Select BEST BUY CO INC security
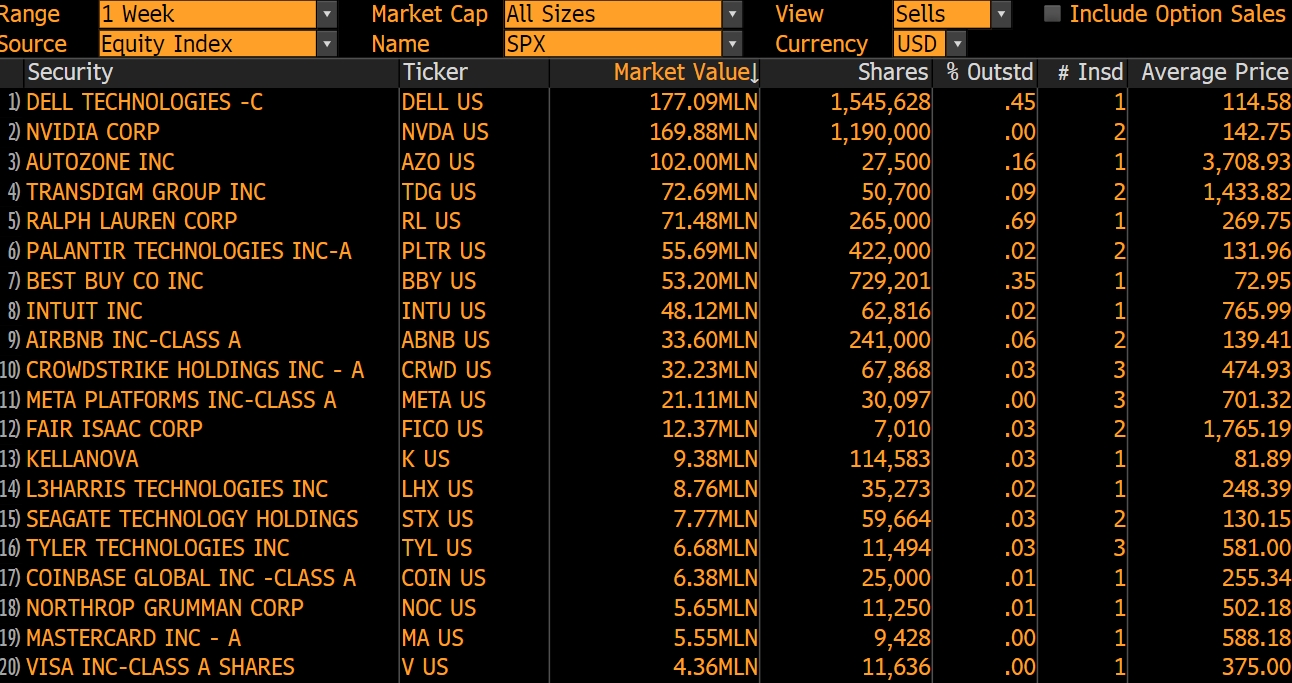 tap(115, 281)
